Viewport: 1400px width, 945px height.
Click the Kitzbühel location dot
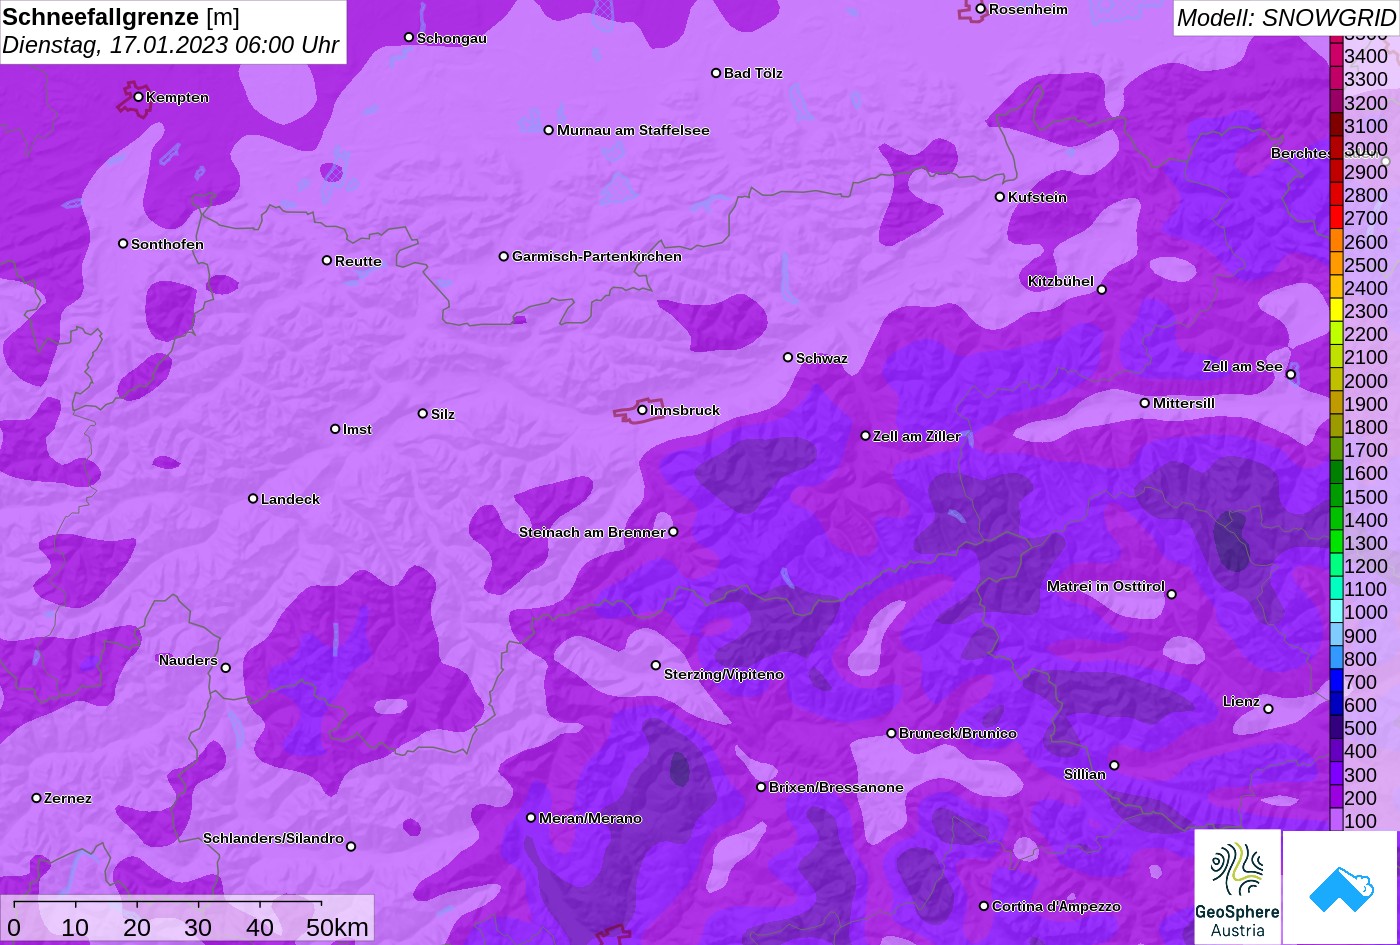(1102, 290)
